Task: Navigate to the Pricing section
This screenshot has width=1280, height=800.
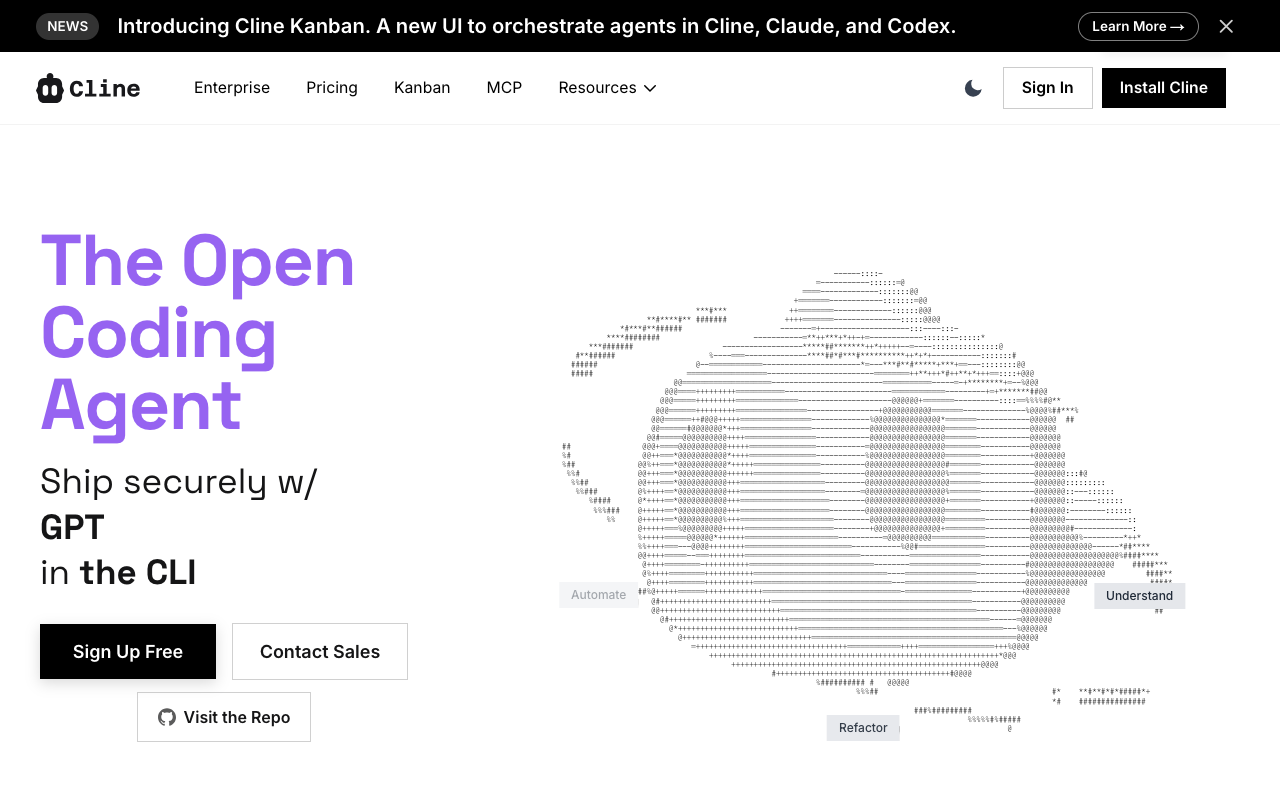Action: point(331,88)
